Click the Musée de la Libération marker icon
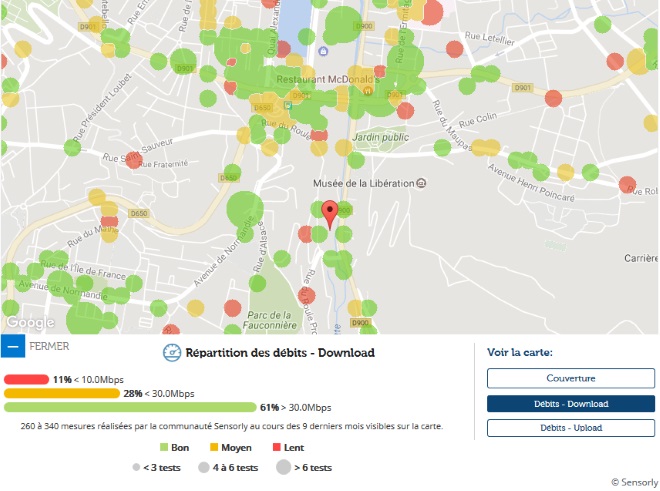Viewport: 660px width, 491px height. (x=421, y=183)
